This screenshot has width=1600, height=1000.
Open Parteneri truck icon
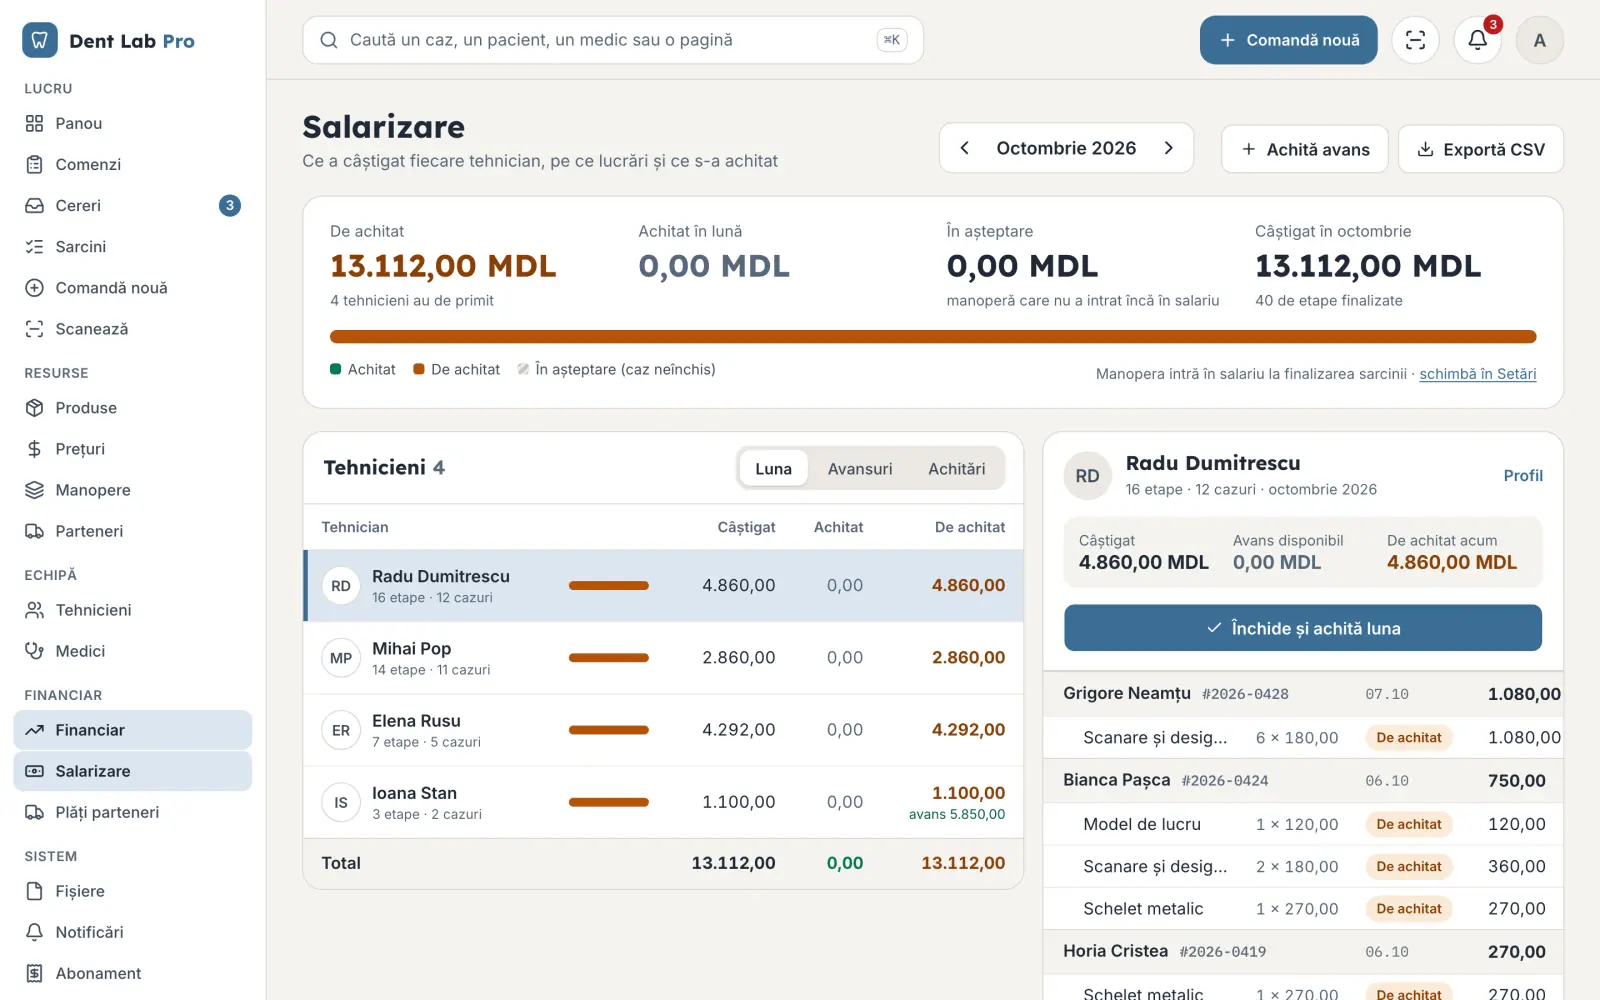[x=34, y=531]
